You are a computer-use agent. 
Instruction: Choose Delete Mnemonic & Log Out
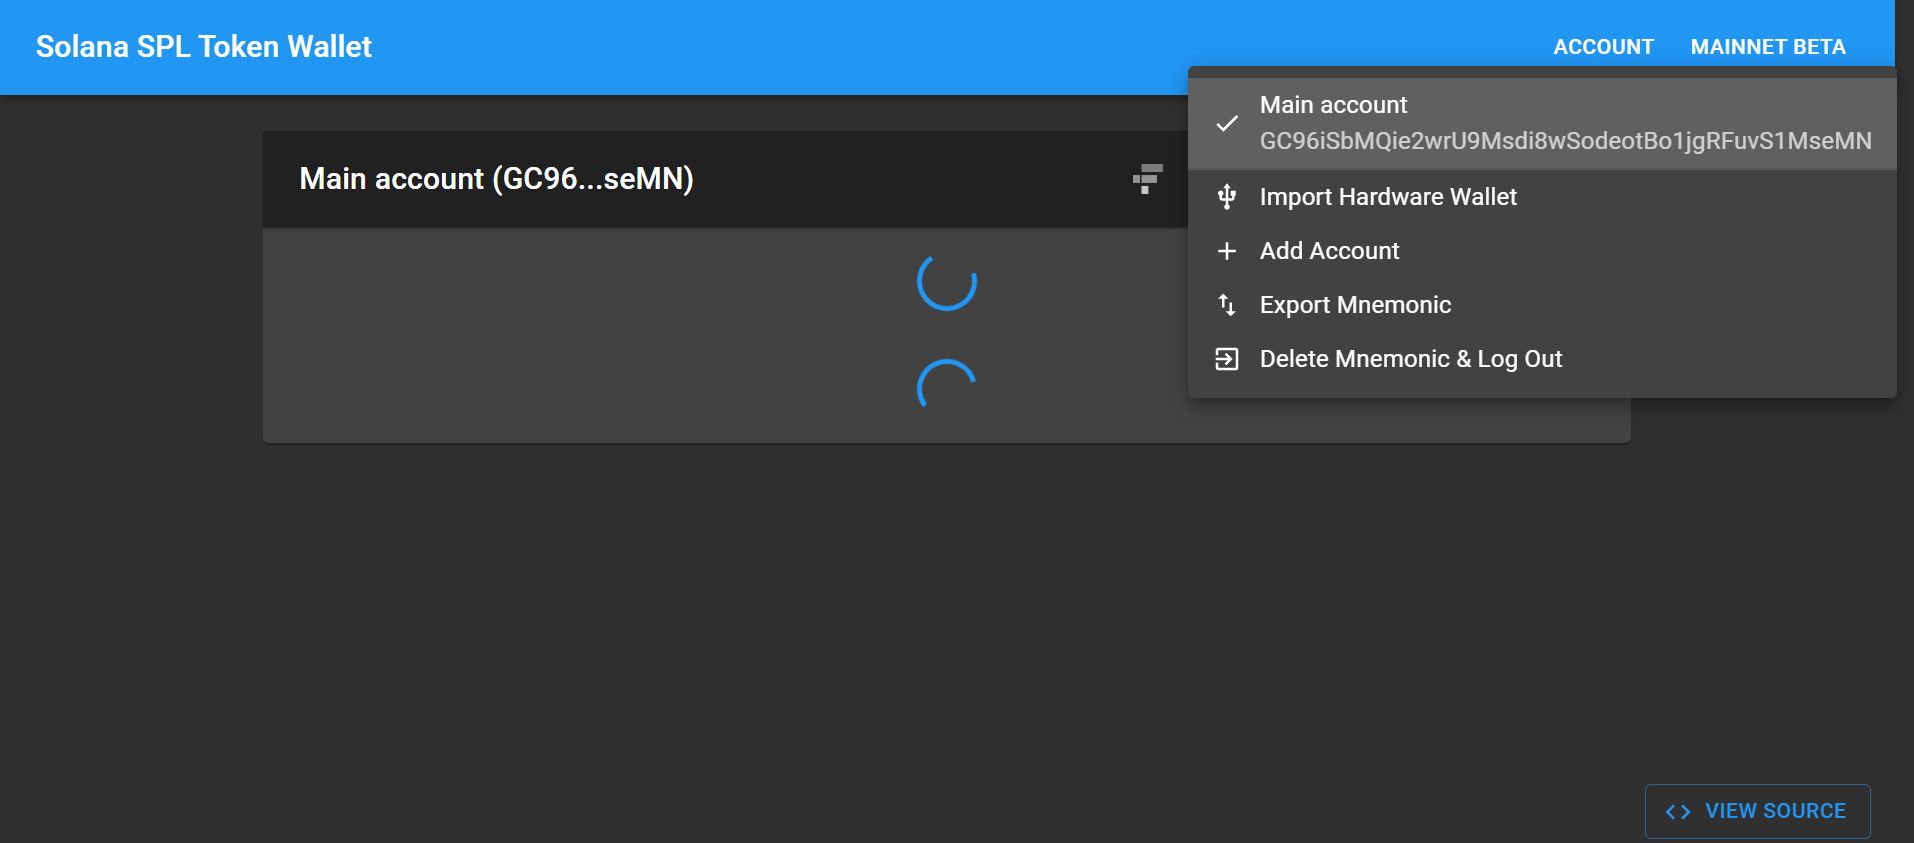1542,359
